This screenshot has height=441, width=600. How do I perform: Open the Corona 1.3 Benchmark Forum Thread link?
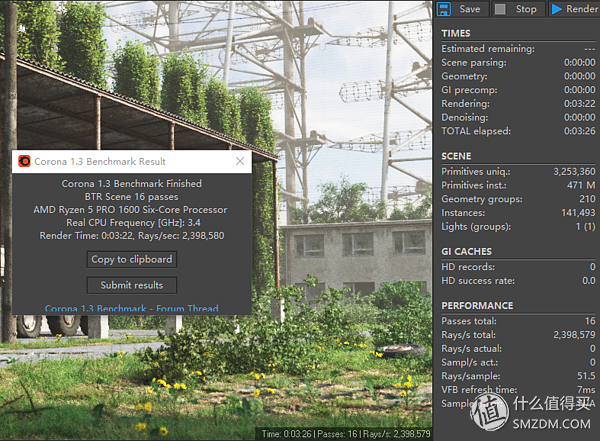[132, 308]
